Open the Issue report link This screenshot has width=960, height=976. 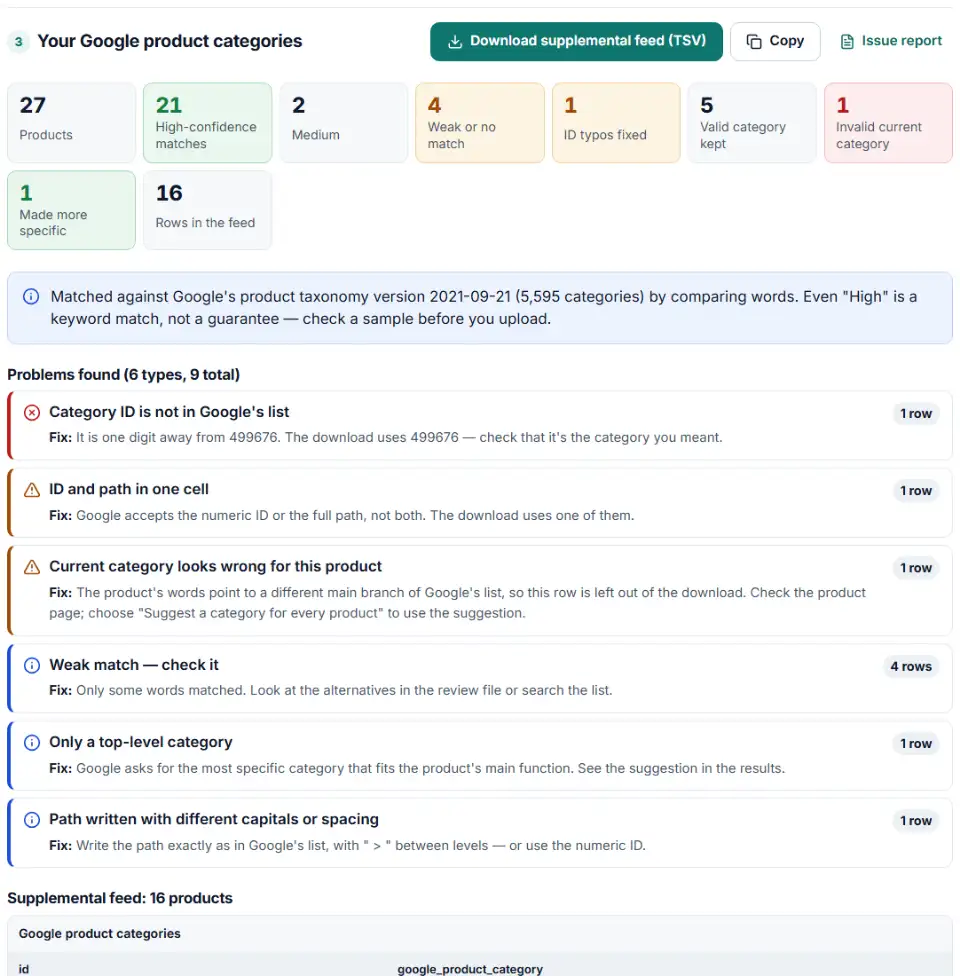tap(890, 41)
